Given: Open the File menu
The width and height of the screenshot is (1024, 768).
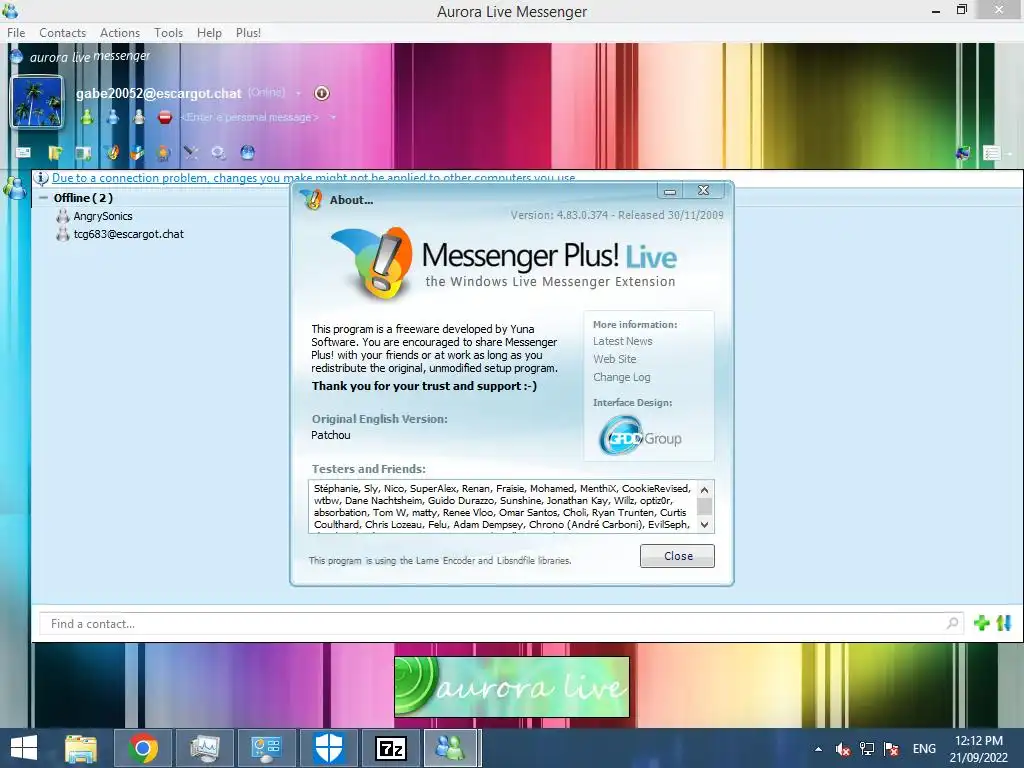Looking at the screenshot, I should point(16,33).
